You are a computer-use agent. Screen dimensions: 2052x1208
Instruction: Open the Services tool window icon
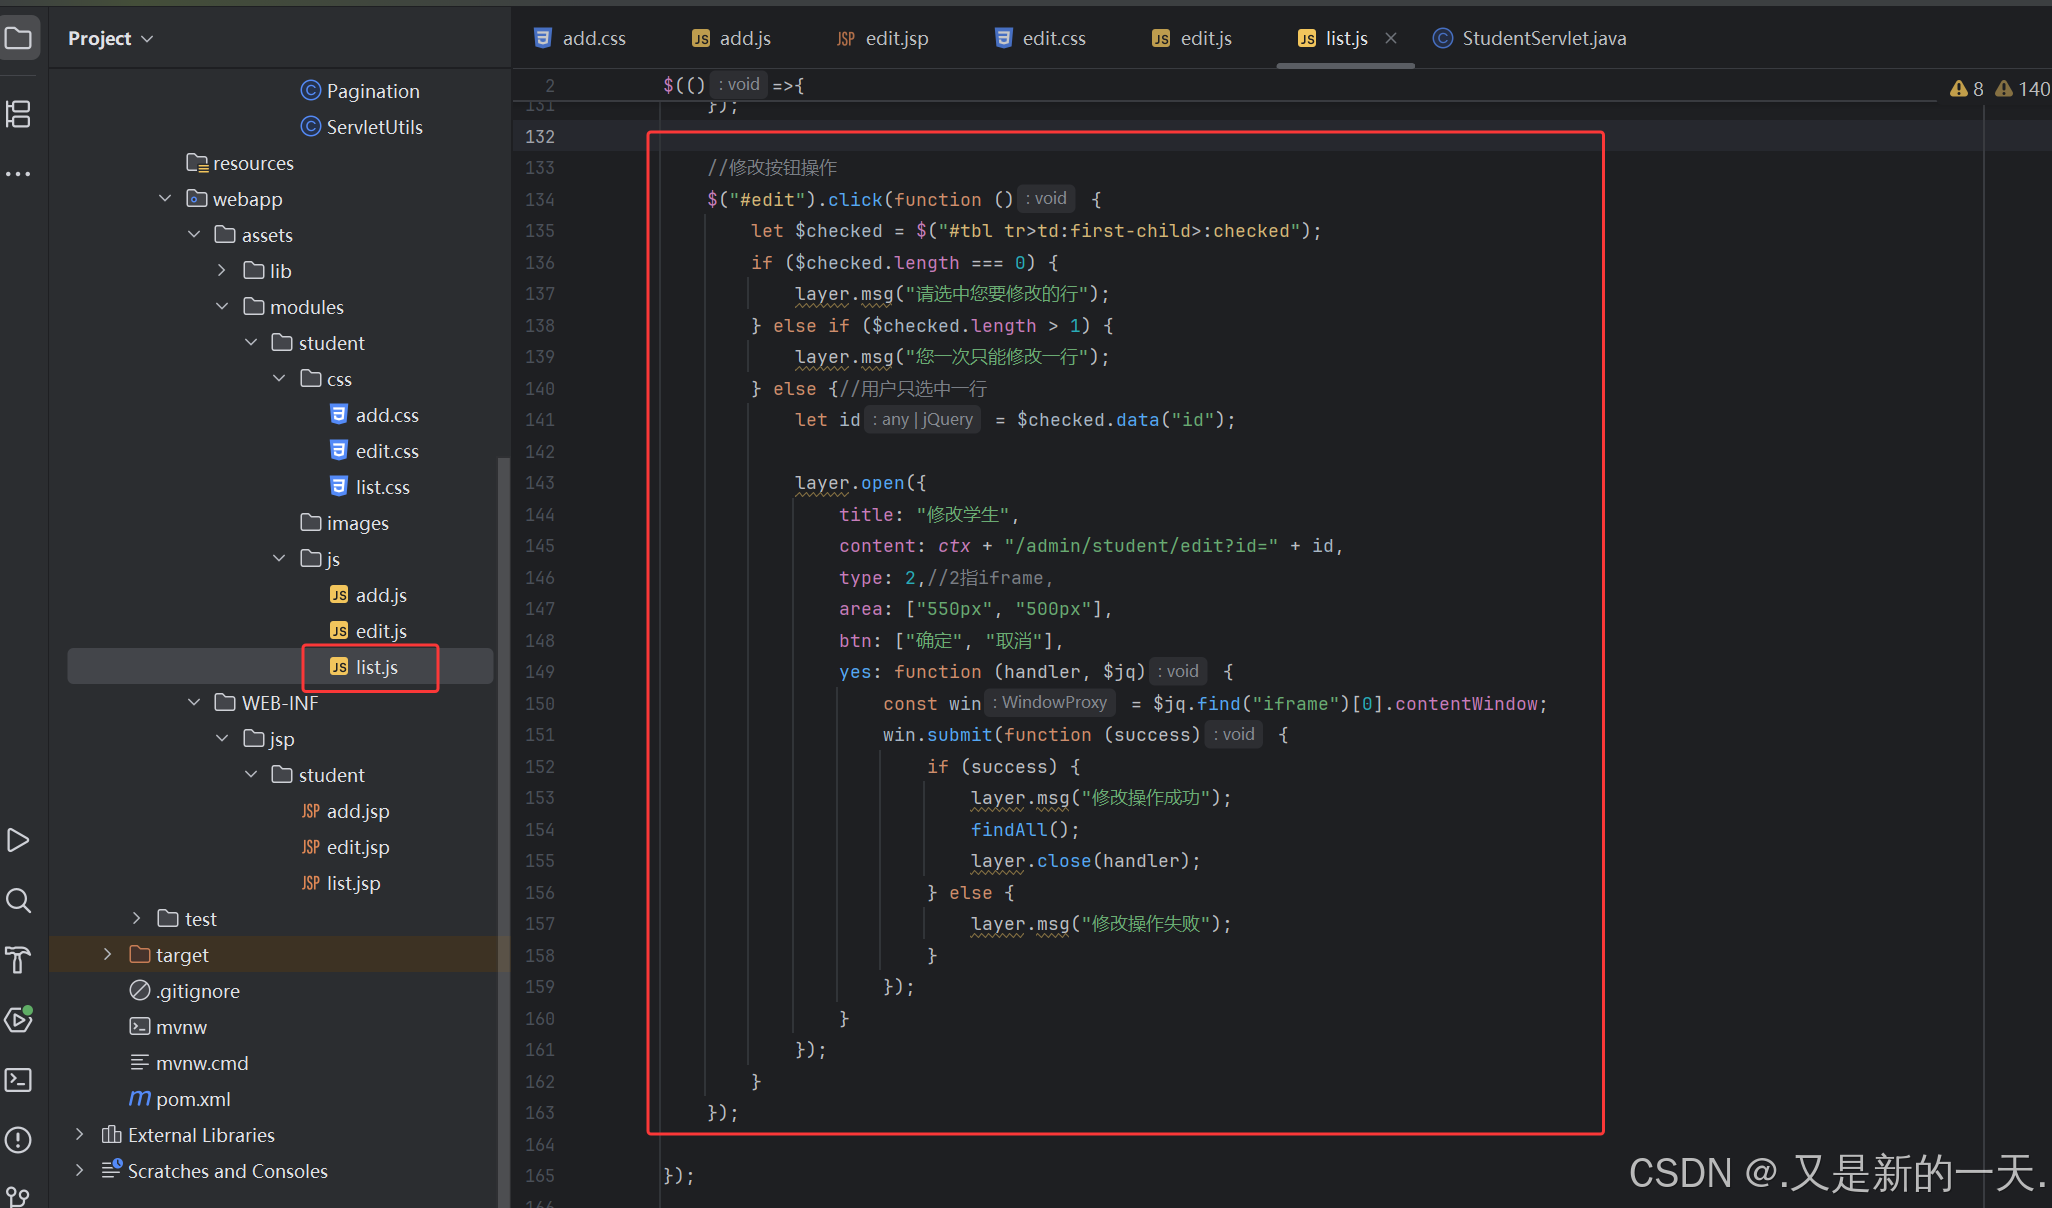pyautogui.click(x=19, y=1020)
